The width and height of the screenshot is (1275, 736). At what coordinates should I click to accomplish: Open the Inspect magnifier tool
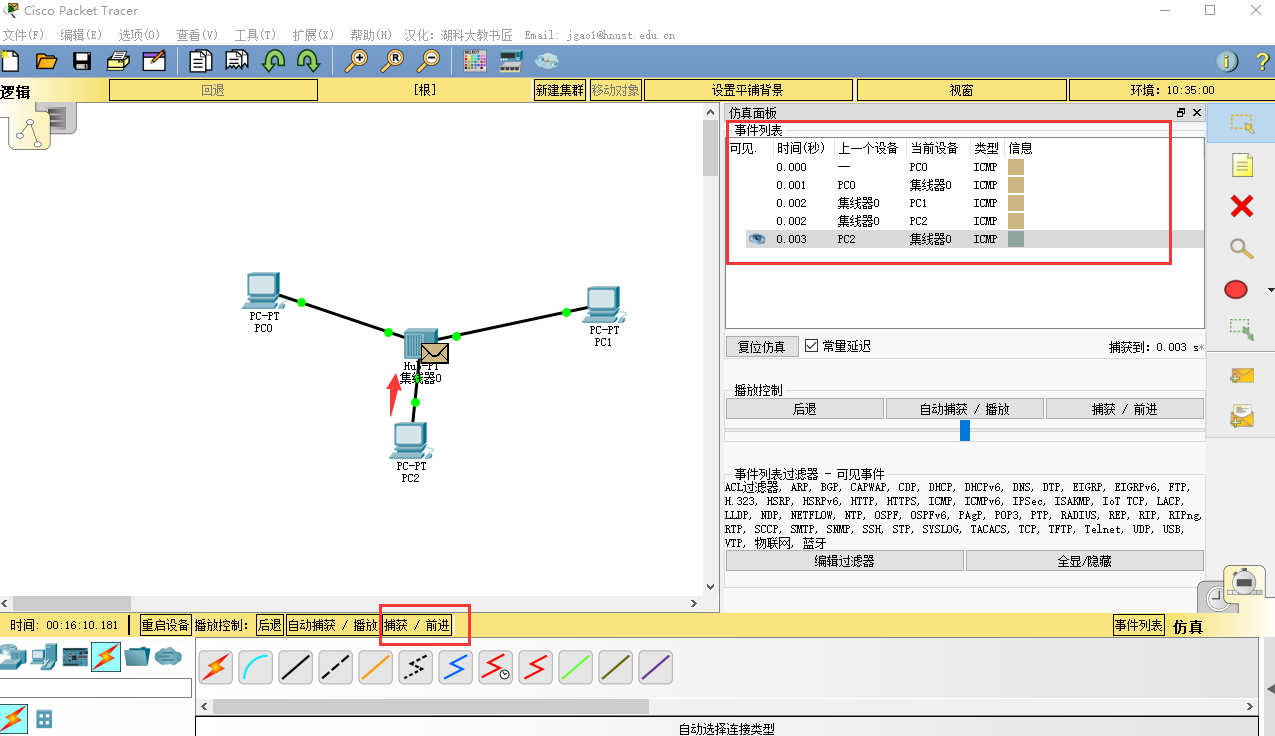coord(1240,248)
